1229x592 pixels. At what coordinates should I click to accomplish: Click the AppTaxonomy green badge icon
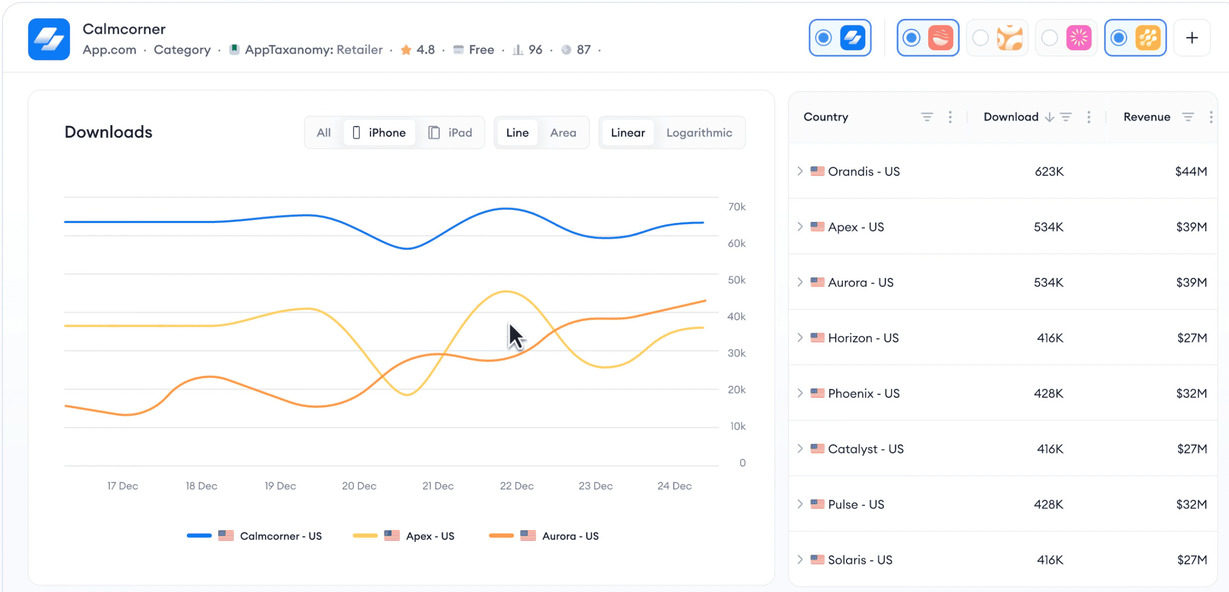point(234,50)
